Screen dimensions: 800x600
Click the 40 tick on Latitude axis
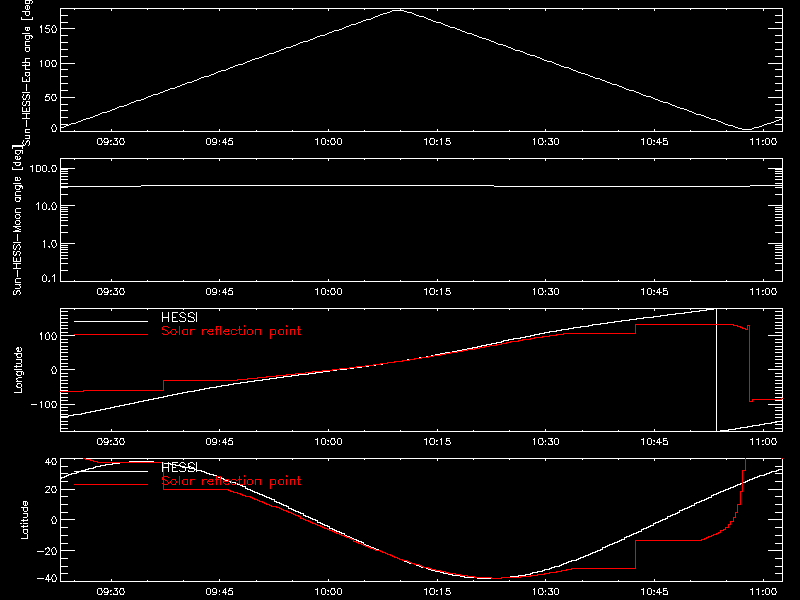coord(51,462)
